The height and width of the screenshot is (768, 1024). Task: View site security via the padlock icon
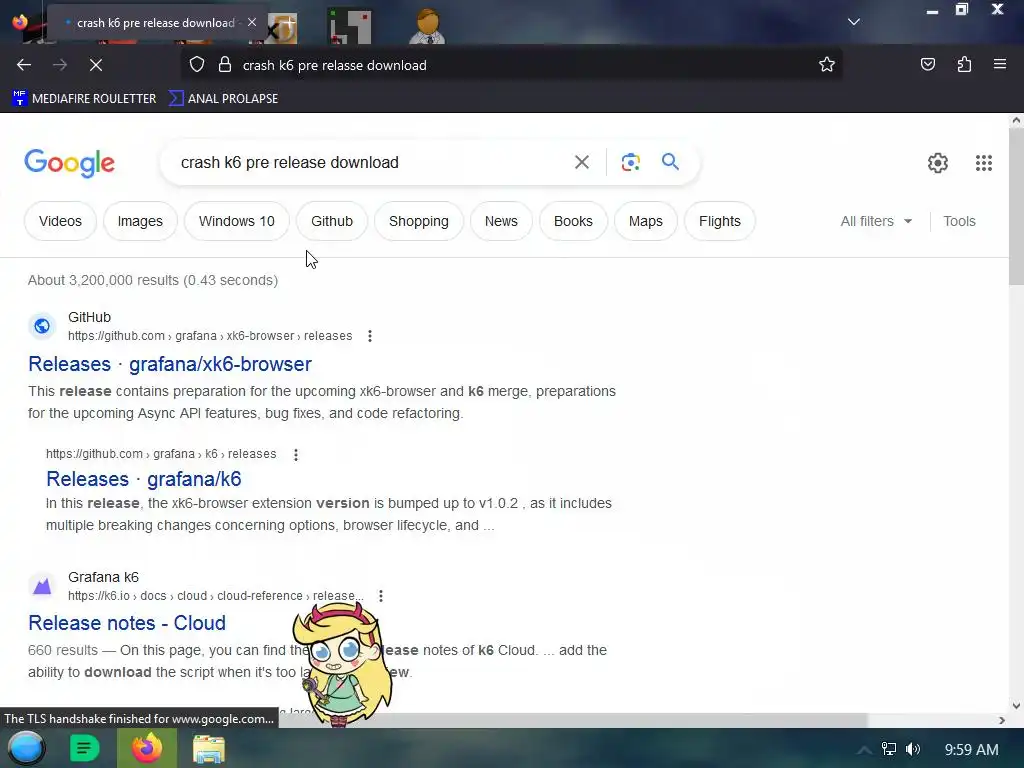pyautogui.click(x=225, y=65)
